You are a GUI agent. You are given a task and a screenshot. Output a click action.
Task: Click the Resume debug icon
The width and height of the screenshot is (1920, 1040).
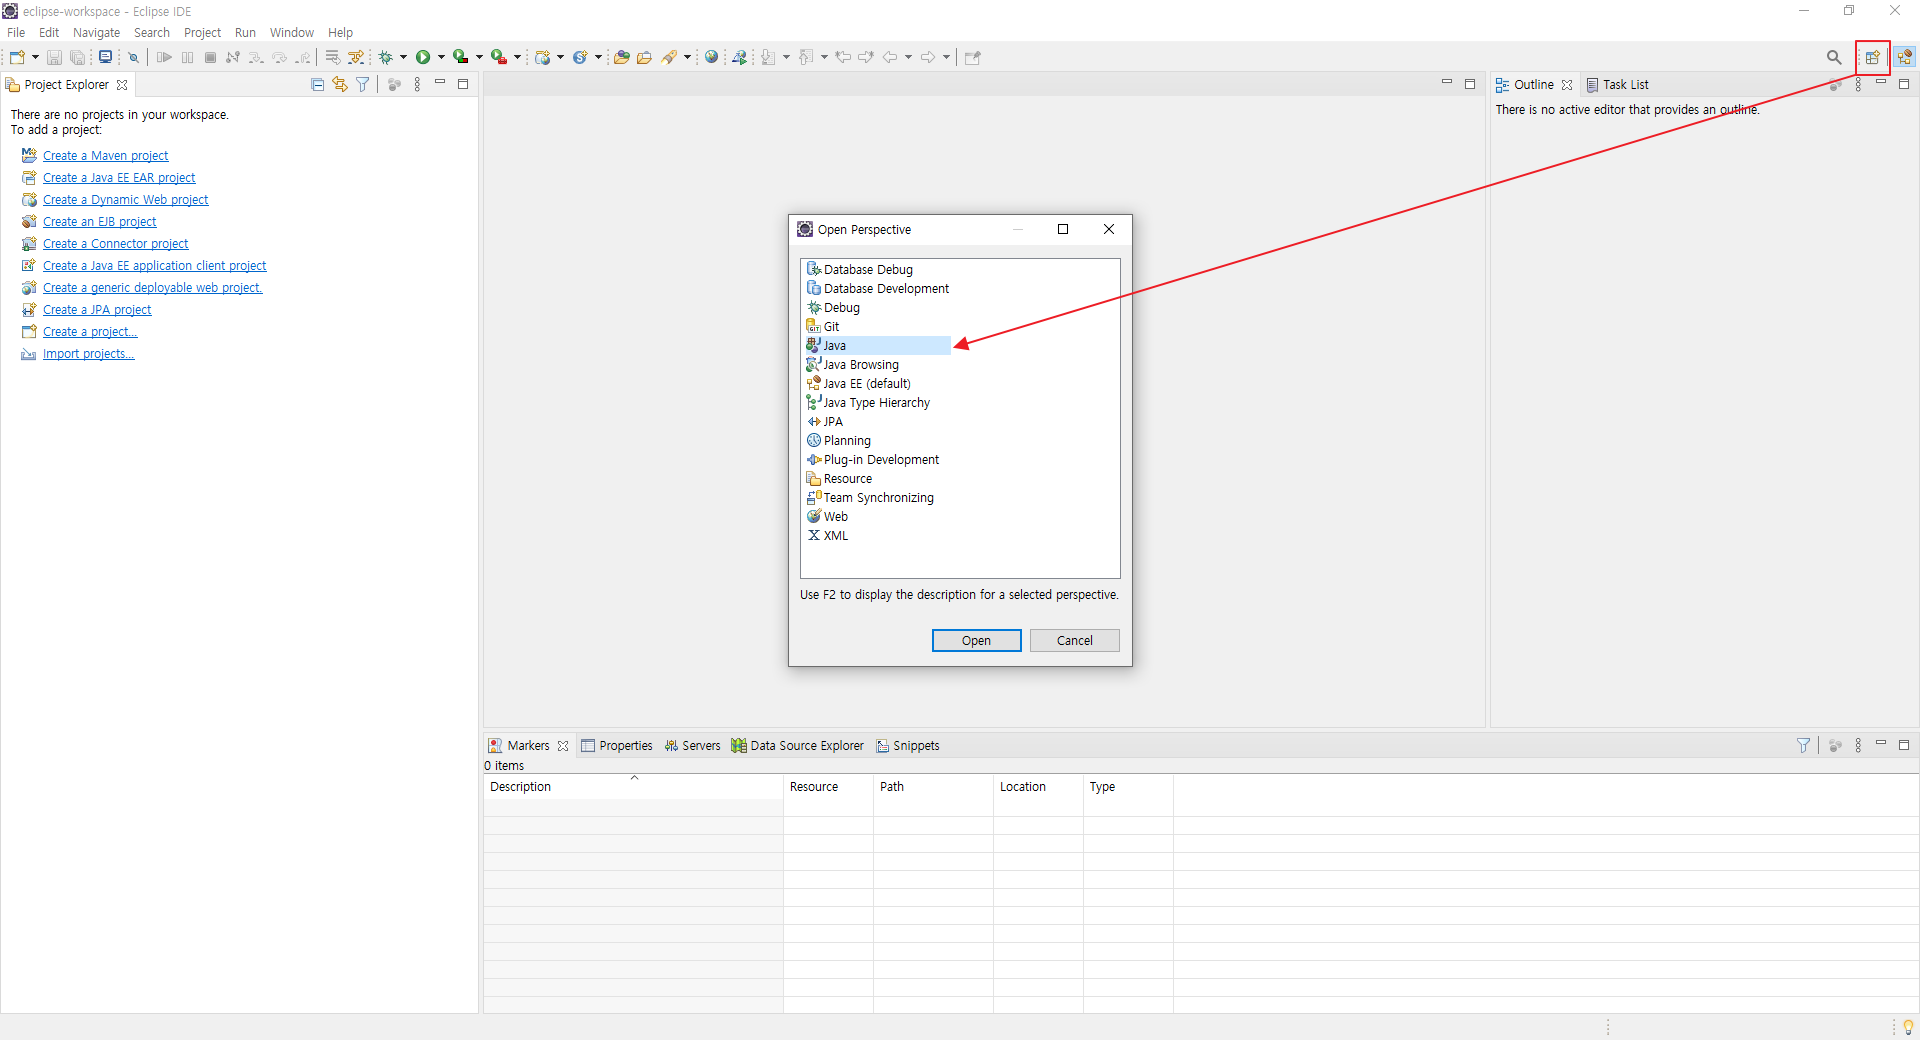(164, 57)
